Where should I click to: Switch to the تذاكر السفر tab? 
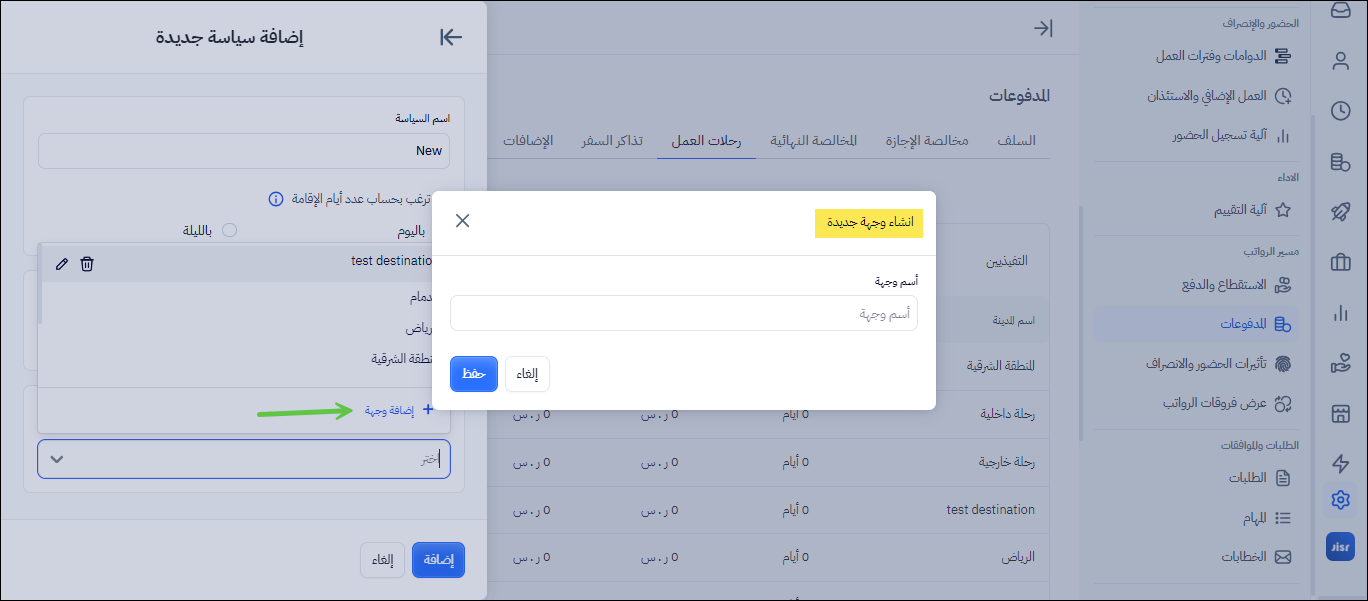612,141
